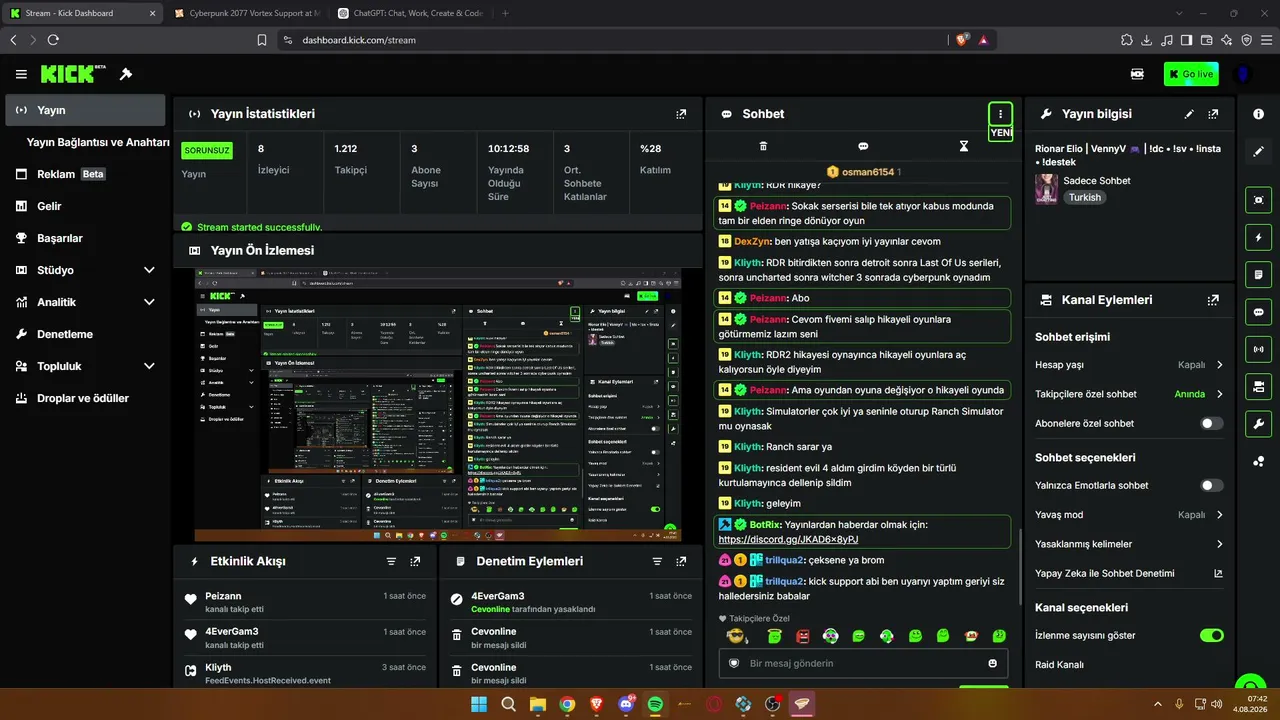Expand the Topluluk sidebar section
1280x720 pixels.
pos(149,366)
